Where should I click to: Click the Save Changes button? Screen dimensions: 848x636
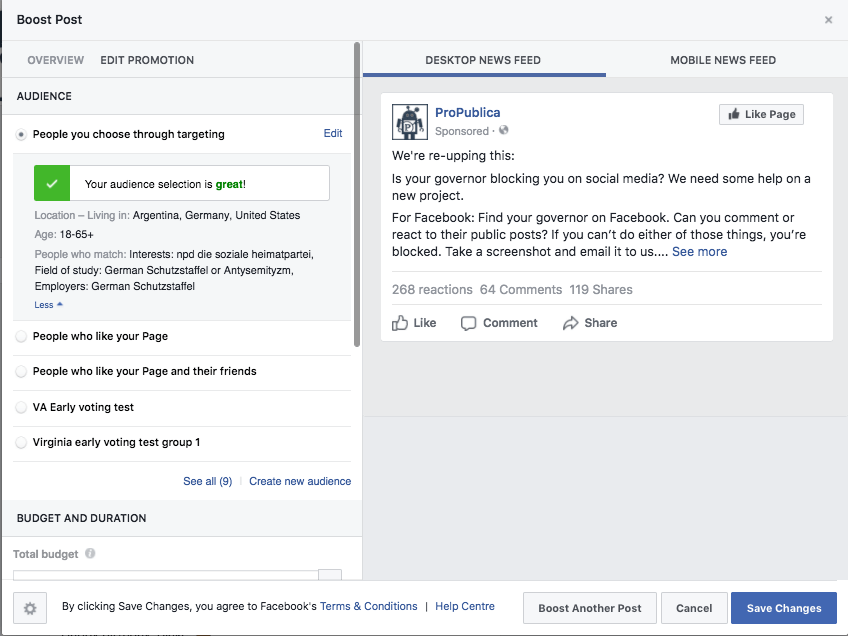(783, 608)
